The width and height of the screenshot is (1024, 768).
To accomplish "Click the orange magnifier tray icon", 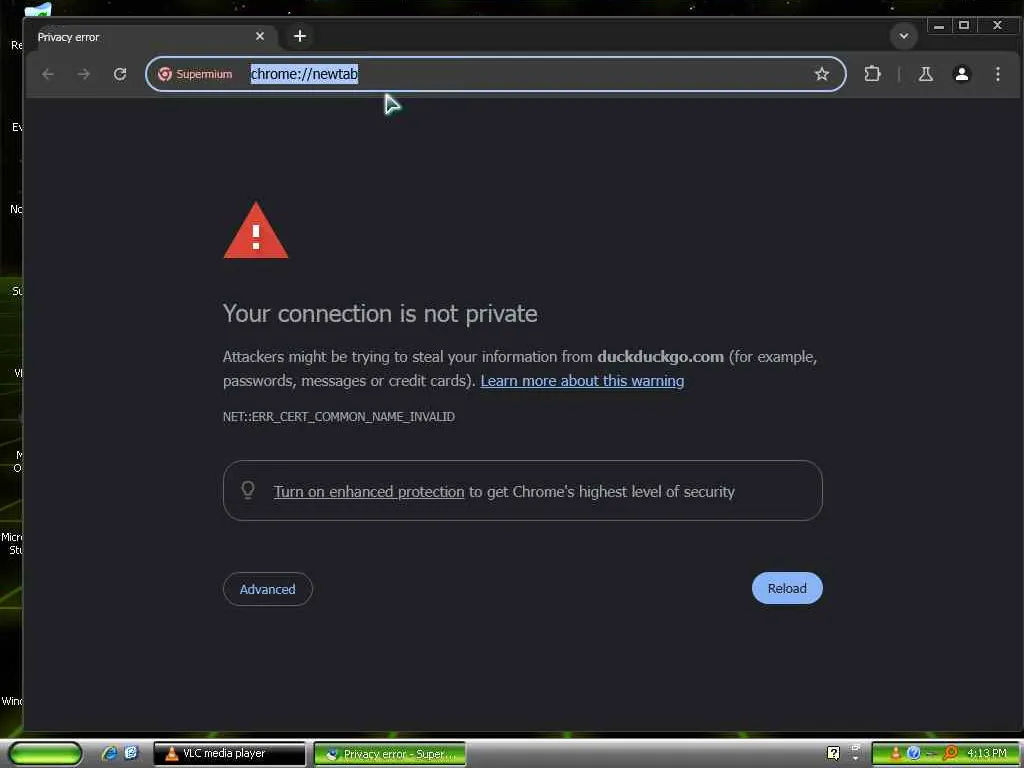I will pos(950,754).
